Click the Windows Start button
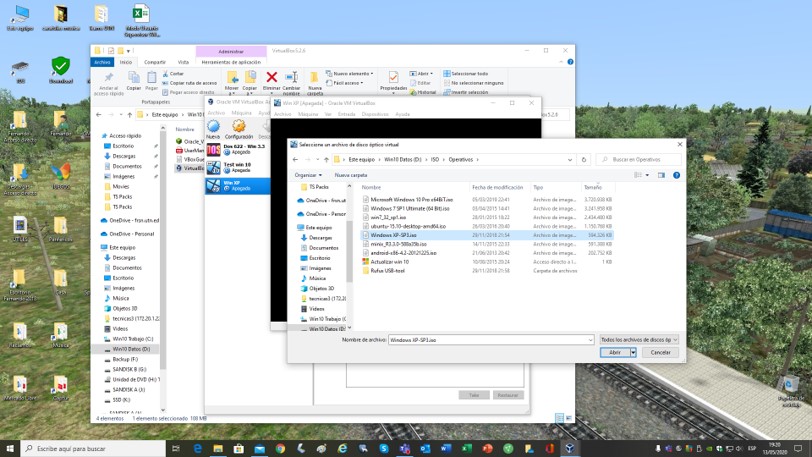 click(10, 449)
